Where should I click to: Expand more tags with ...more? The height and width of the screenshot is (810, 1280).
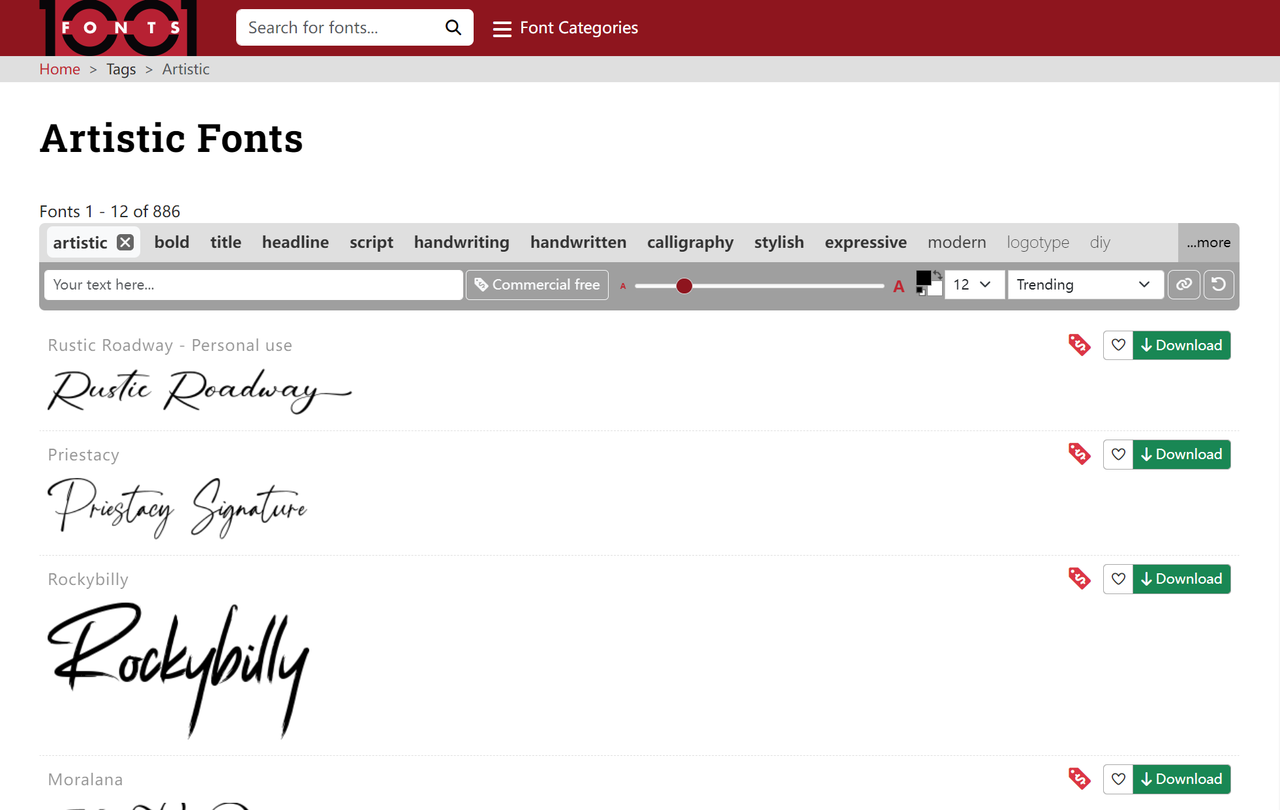[1208, 242]
